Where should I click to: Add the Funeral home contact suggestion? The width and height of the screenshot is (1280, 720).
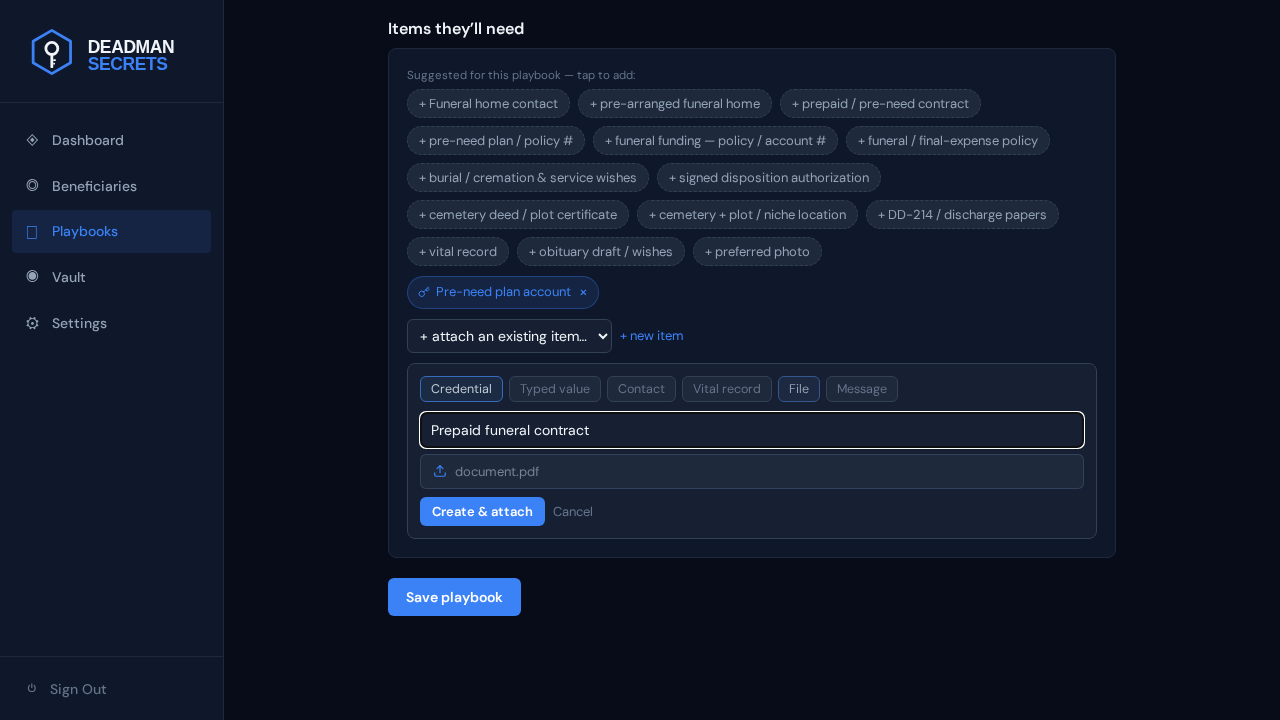(488, 103)
